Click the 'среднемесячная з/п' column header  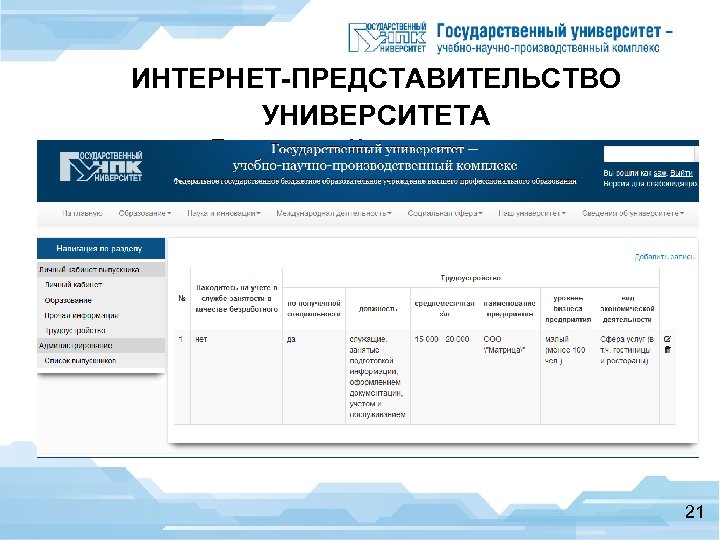pyautogui.click(x=444, y=309)
